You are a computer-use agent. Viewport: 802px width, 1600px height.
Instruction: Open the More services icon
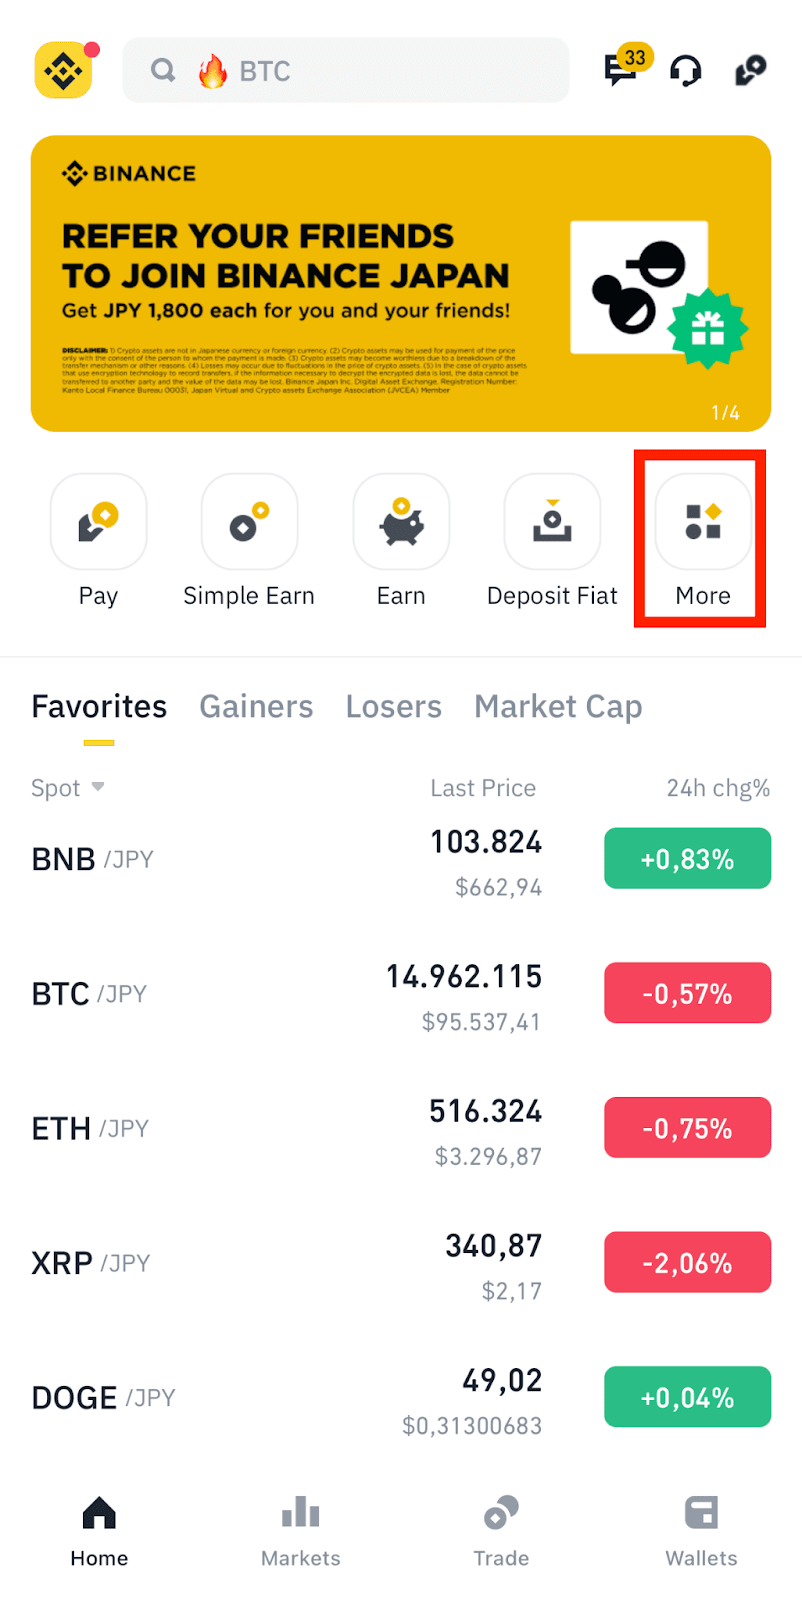(703, 521)
